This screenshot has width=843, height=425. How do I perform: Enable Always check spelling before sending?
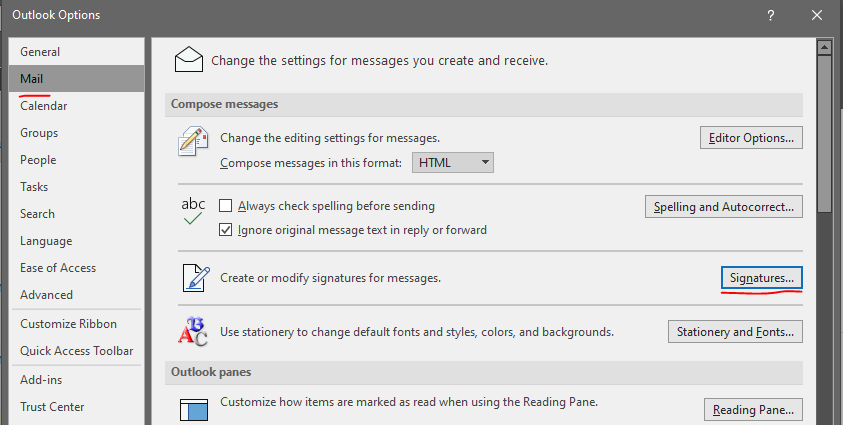pyautogui.click(x=226, y=206)
